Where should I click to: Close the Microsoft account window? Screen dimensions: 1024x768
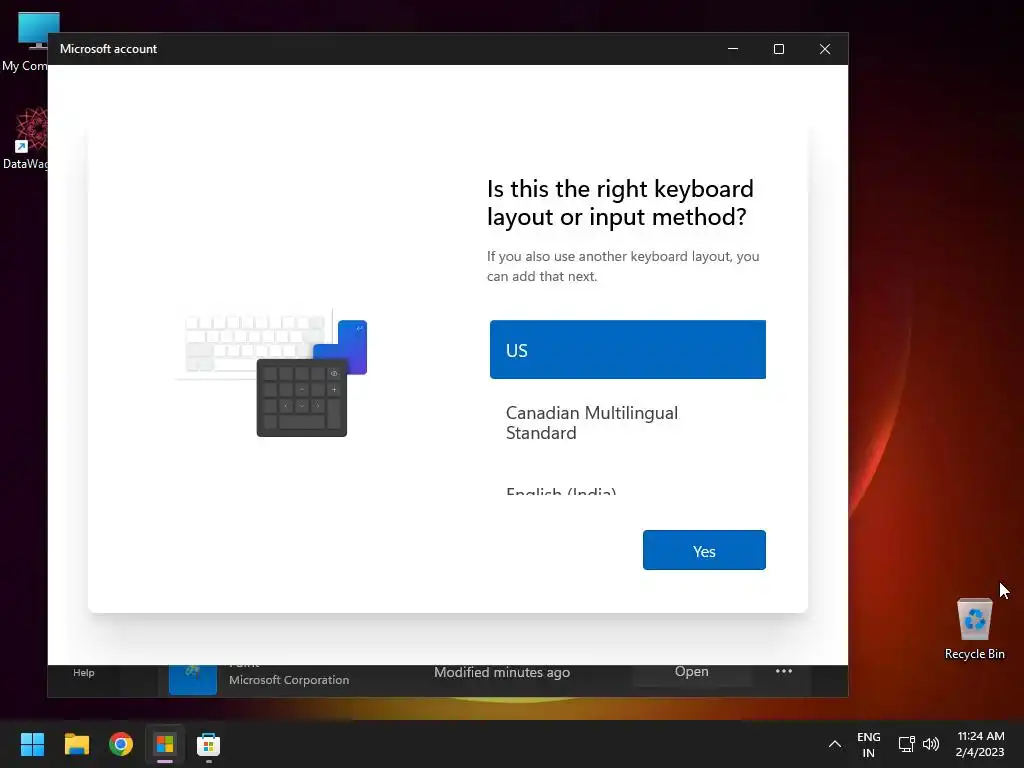click(x=825, y=49)
